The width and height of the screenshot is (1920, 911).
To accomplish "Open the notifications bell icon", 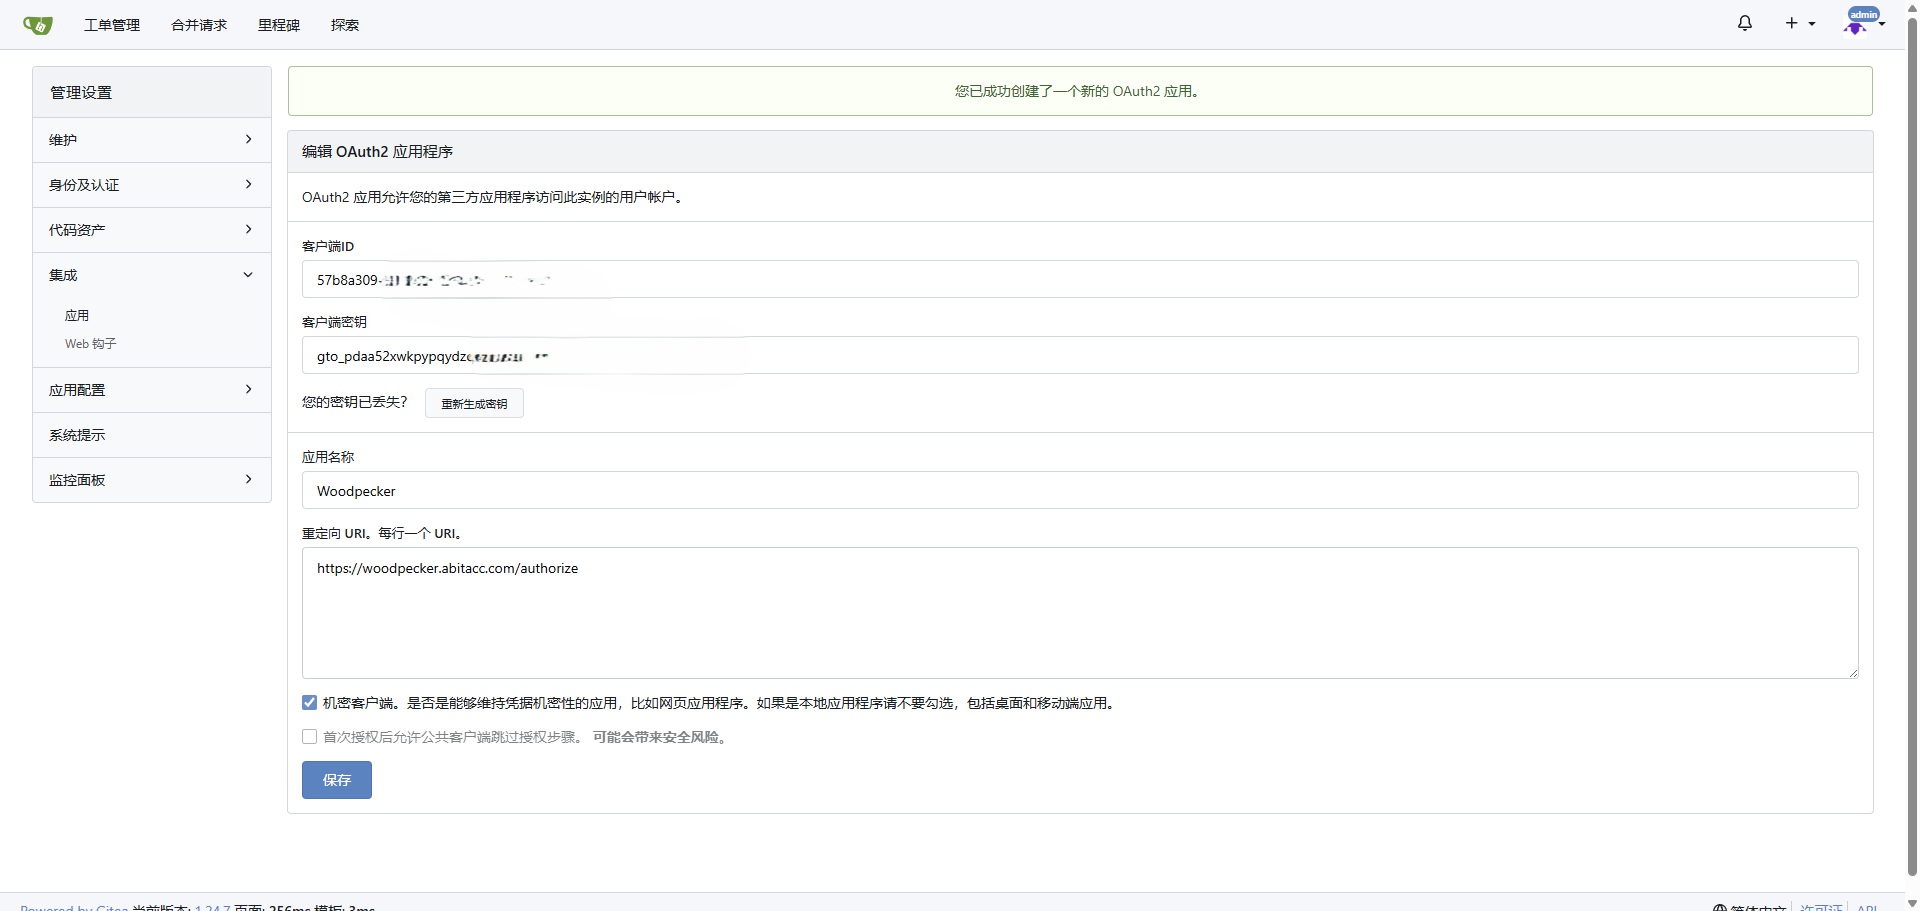I will [x=1744, y=23].
